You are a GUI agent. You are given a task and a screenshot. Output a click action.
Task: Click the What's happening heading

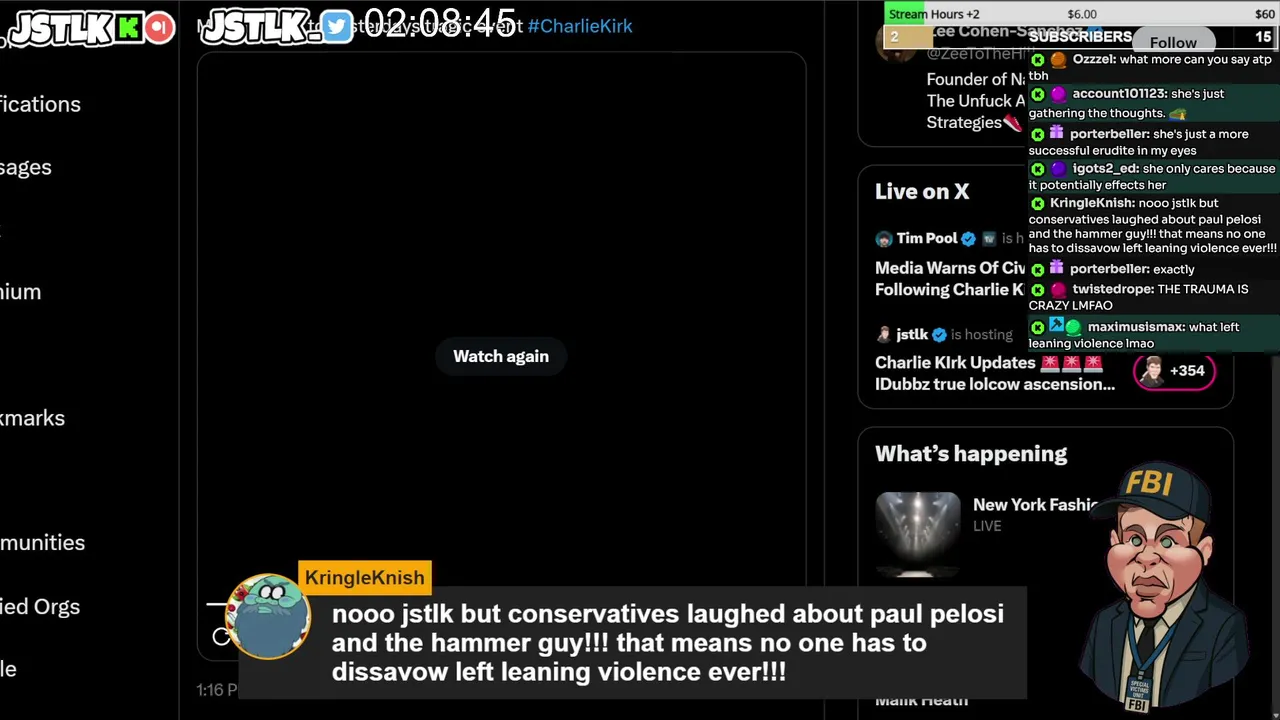point(971,454)
